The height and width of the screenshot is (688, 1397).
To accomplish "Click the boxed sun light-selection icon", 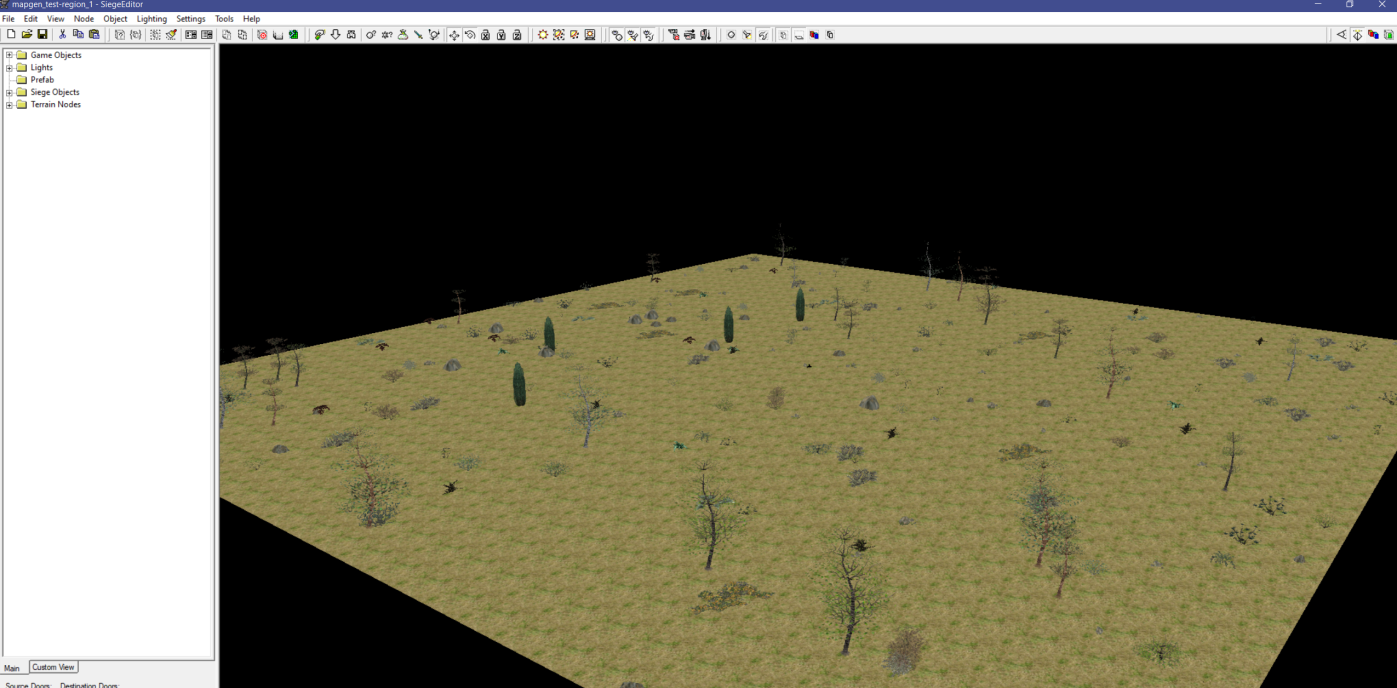I will pyautogui.click(x=558, y=34).
